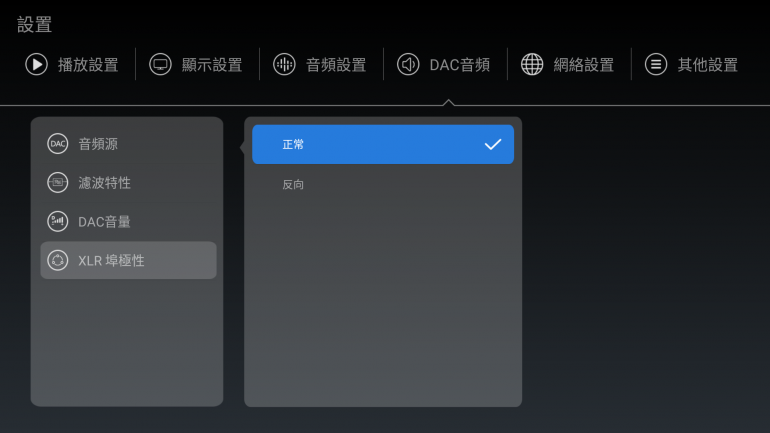Click the volume bars icon beside DAC音量

(57, 221)
